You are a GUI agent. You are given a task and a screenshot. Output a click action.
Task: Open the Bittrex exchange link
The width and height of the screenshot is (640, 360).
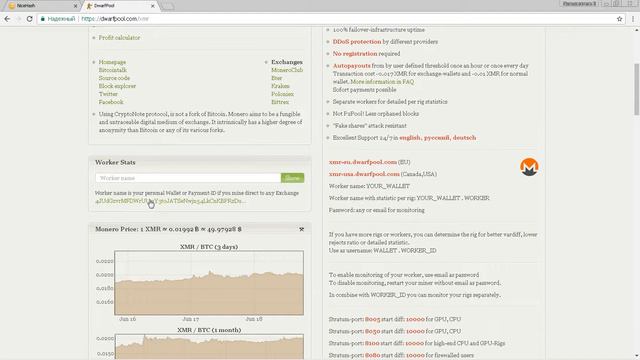pyautogui.click(x=280, y=102)
